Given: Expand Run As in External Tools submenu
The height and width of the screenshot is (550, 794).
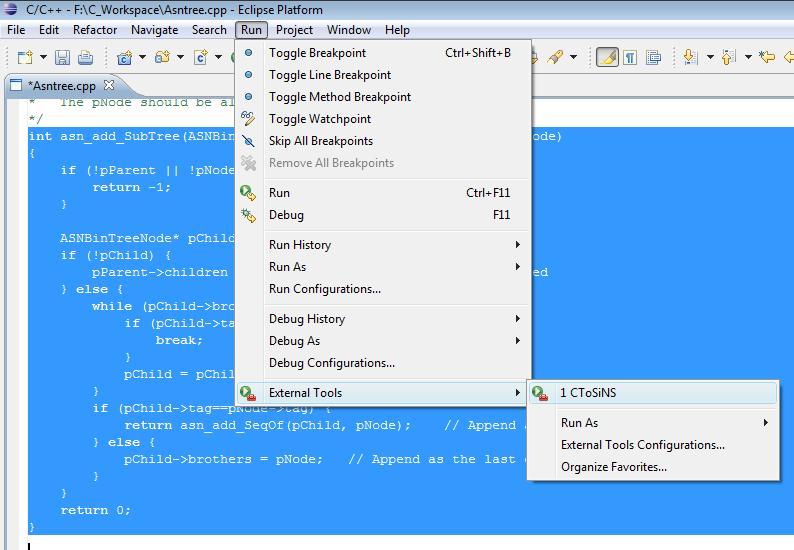Looking at the screenshot, I should [x=653, y=423].
